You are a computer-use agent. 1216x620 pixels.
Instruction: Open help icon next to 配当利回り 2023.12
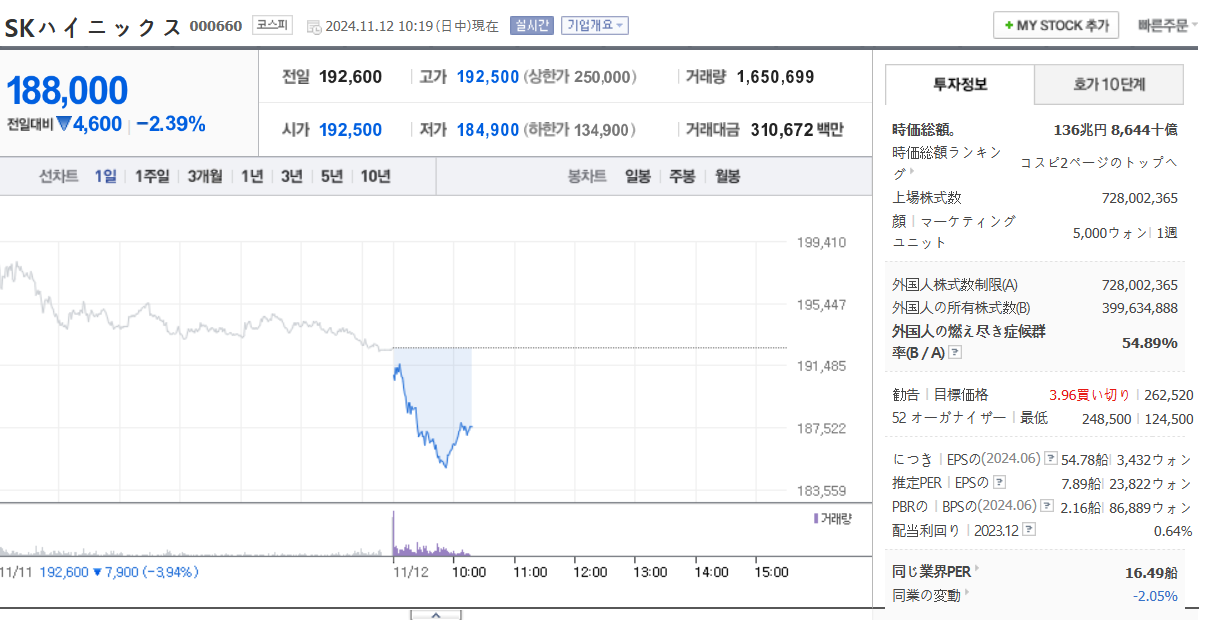[x=1029, y=530]
